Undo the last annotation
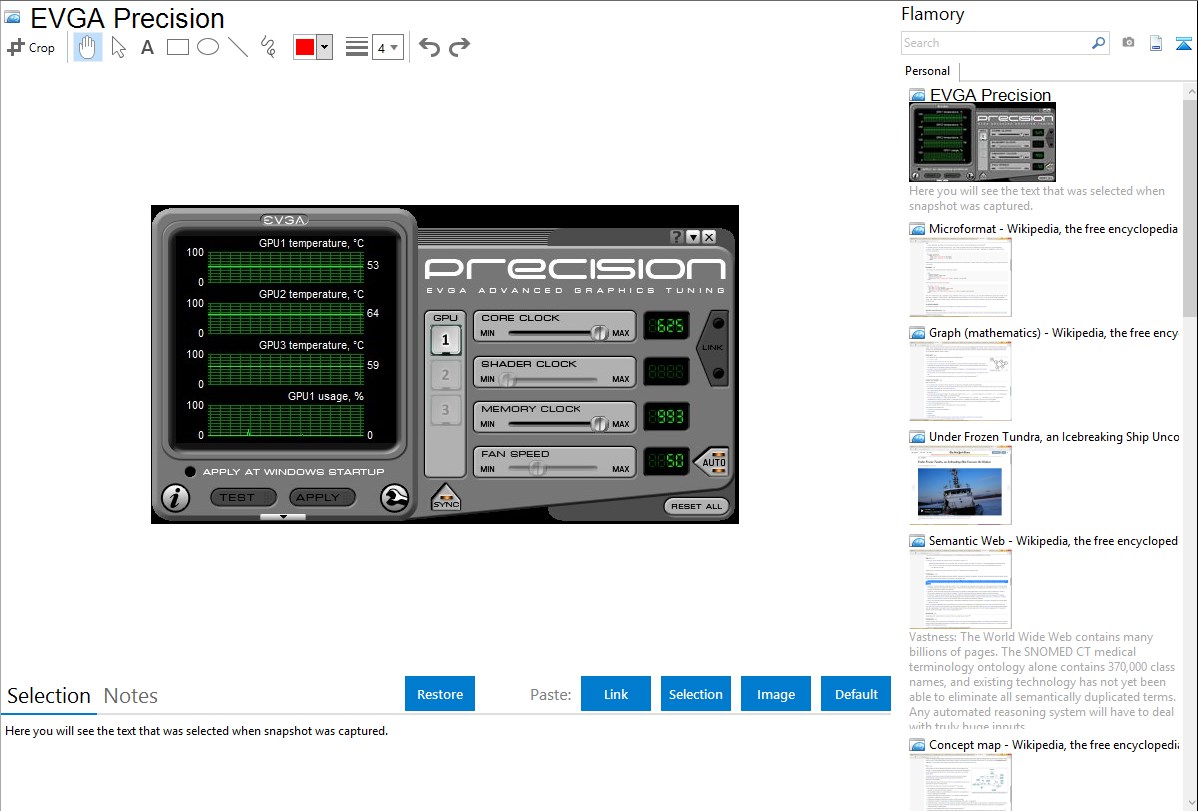The image size is (1198, 811). pyautogui.click(x=429, y=47)
